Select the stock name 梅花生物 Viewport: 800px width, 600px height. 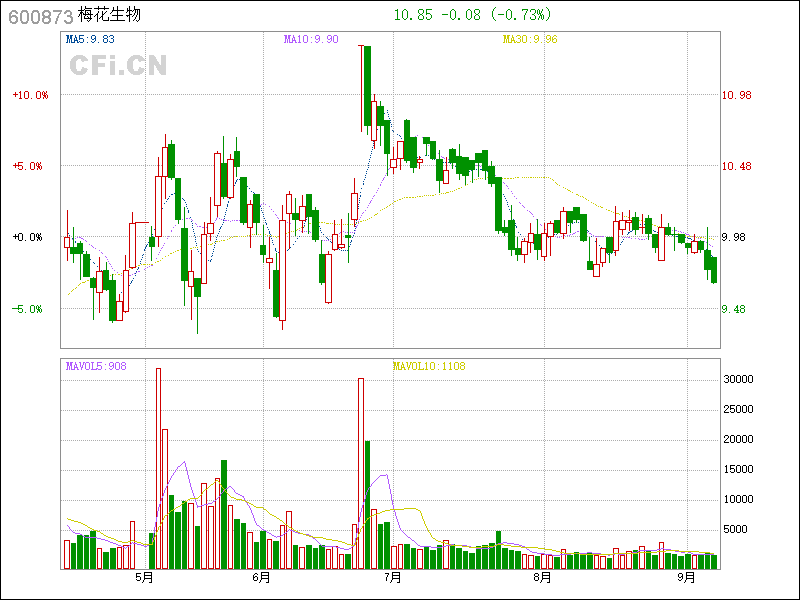[x=110, y=16]
